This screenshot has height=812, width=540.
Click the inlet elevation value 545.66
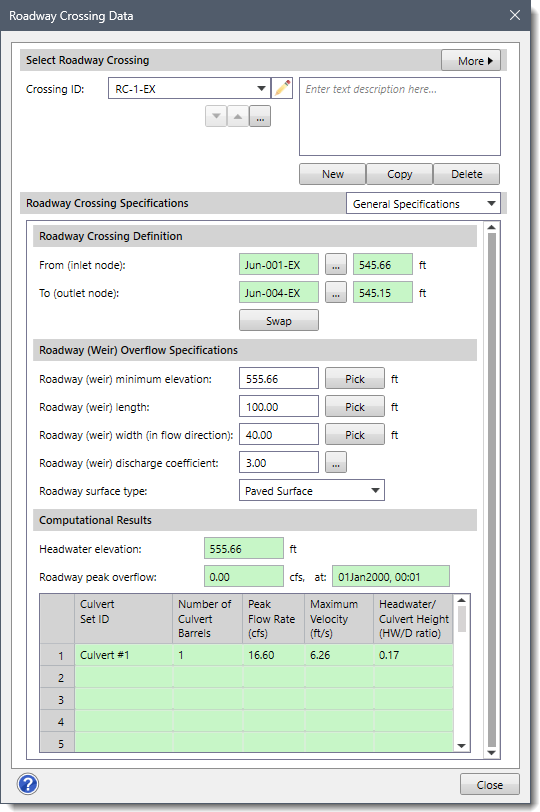(383, 265)
